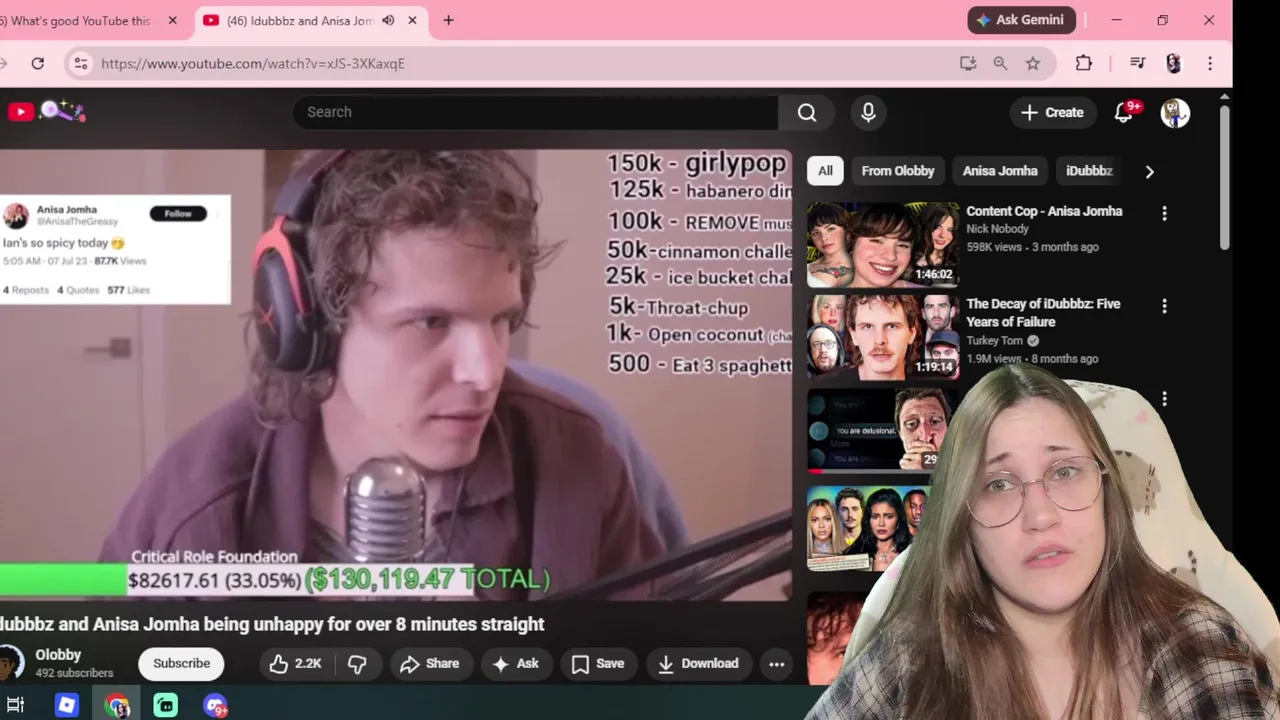Install app icon in address bar
The height and width of the screenshot is (720, 1280).
[x=967, y=63]
